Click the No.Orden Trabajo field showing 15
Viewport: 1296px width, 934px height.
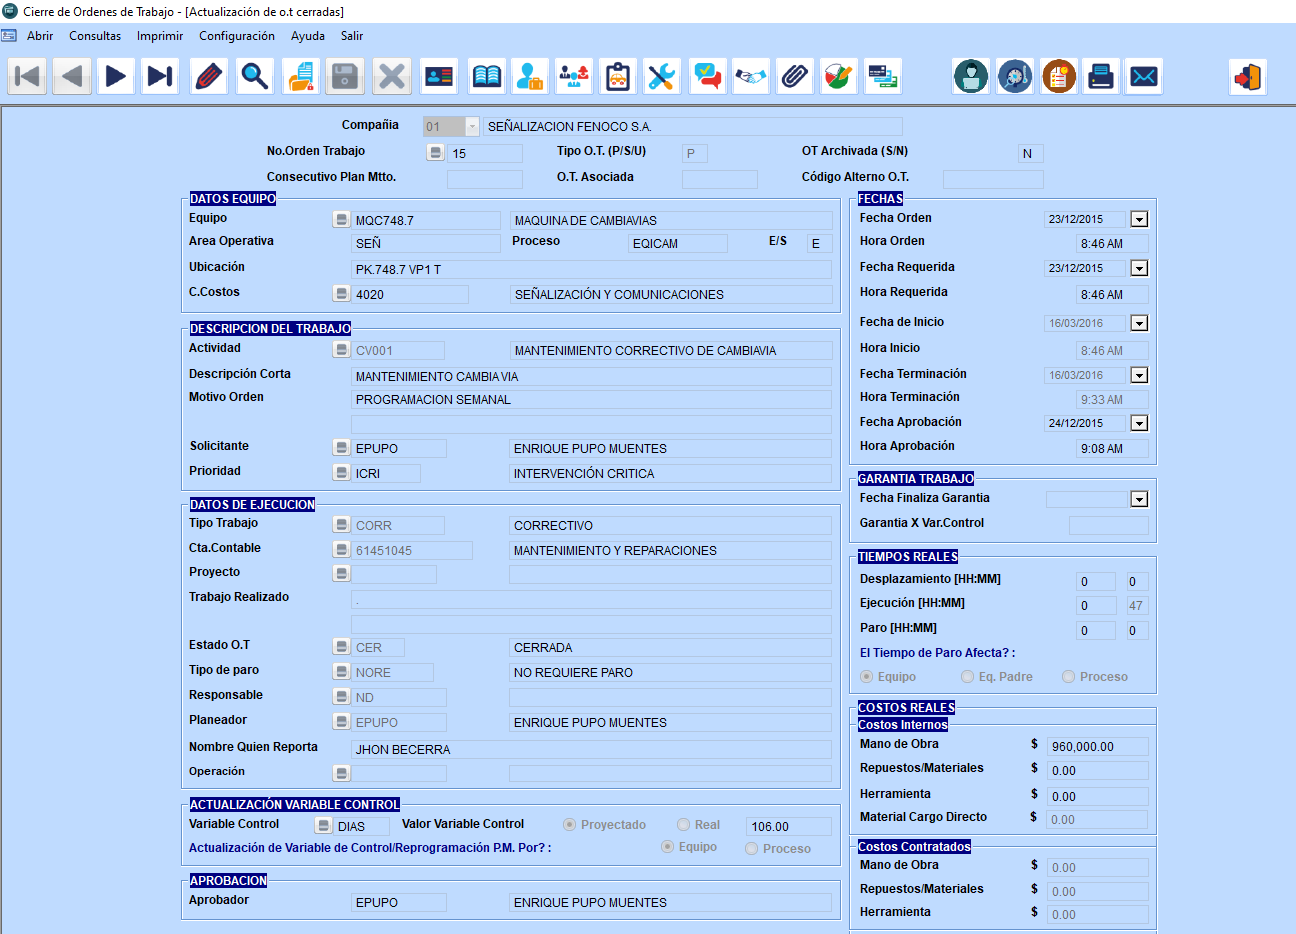tap(485, 153)
